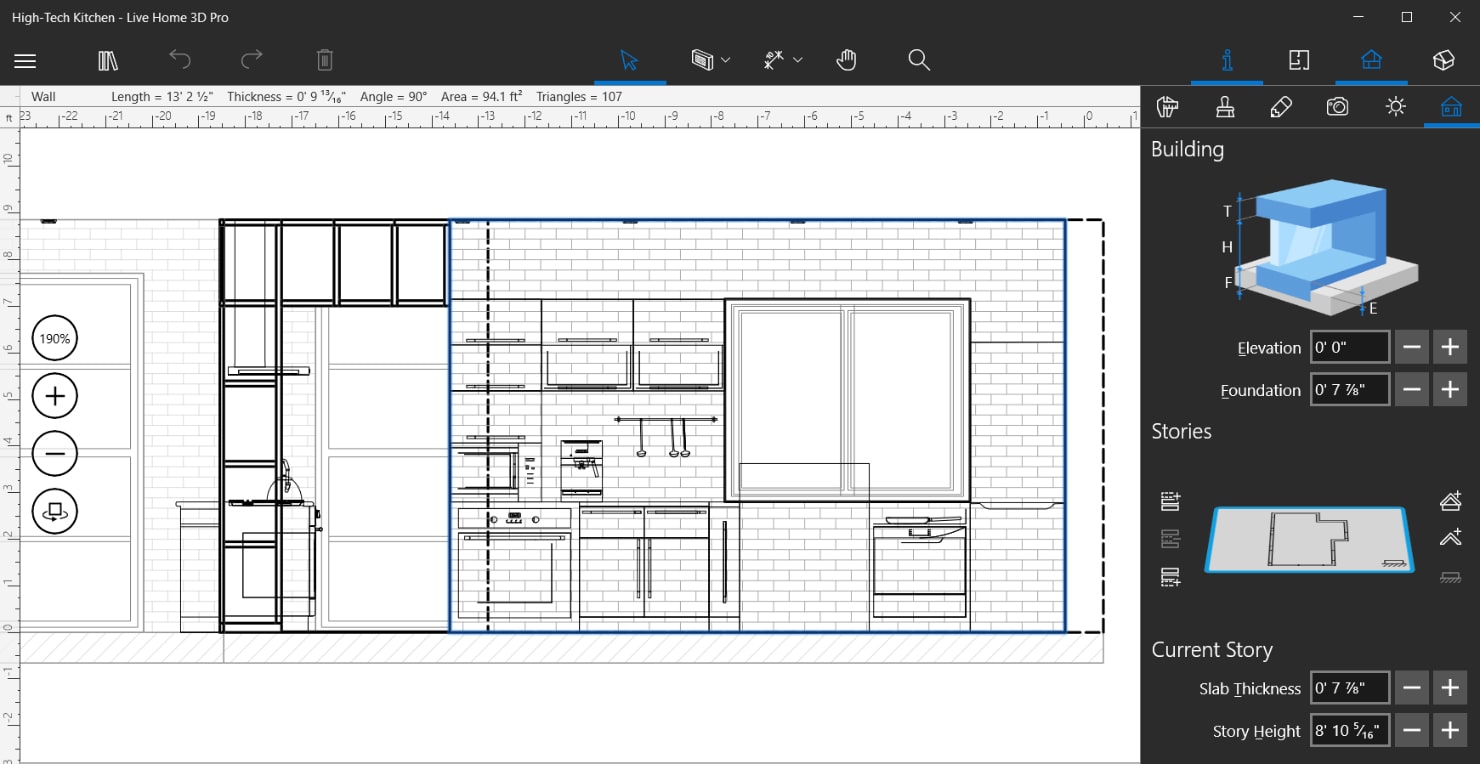Open the building properties tab
The width and height of the screenshot is (1480, 764).
(1451, 107)
